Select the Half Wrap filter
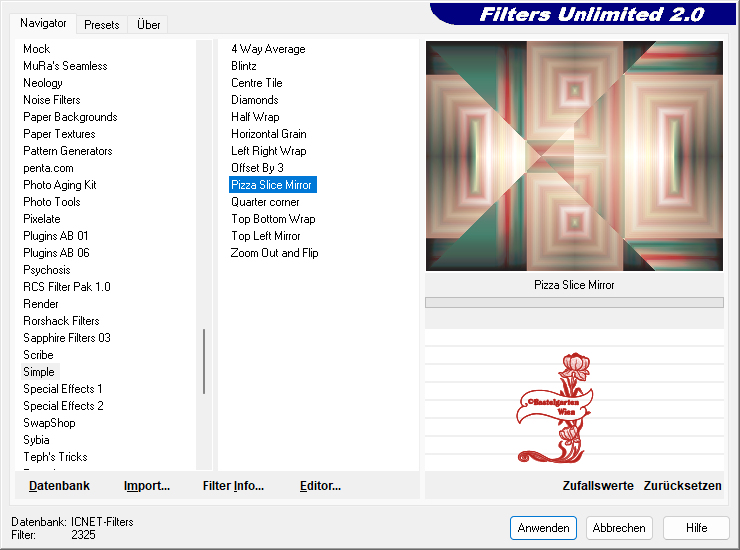 click(x=255, y=117)
